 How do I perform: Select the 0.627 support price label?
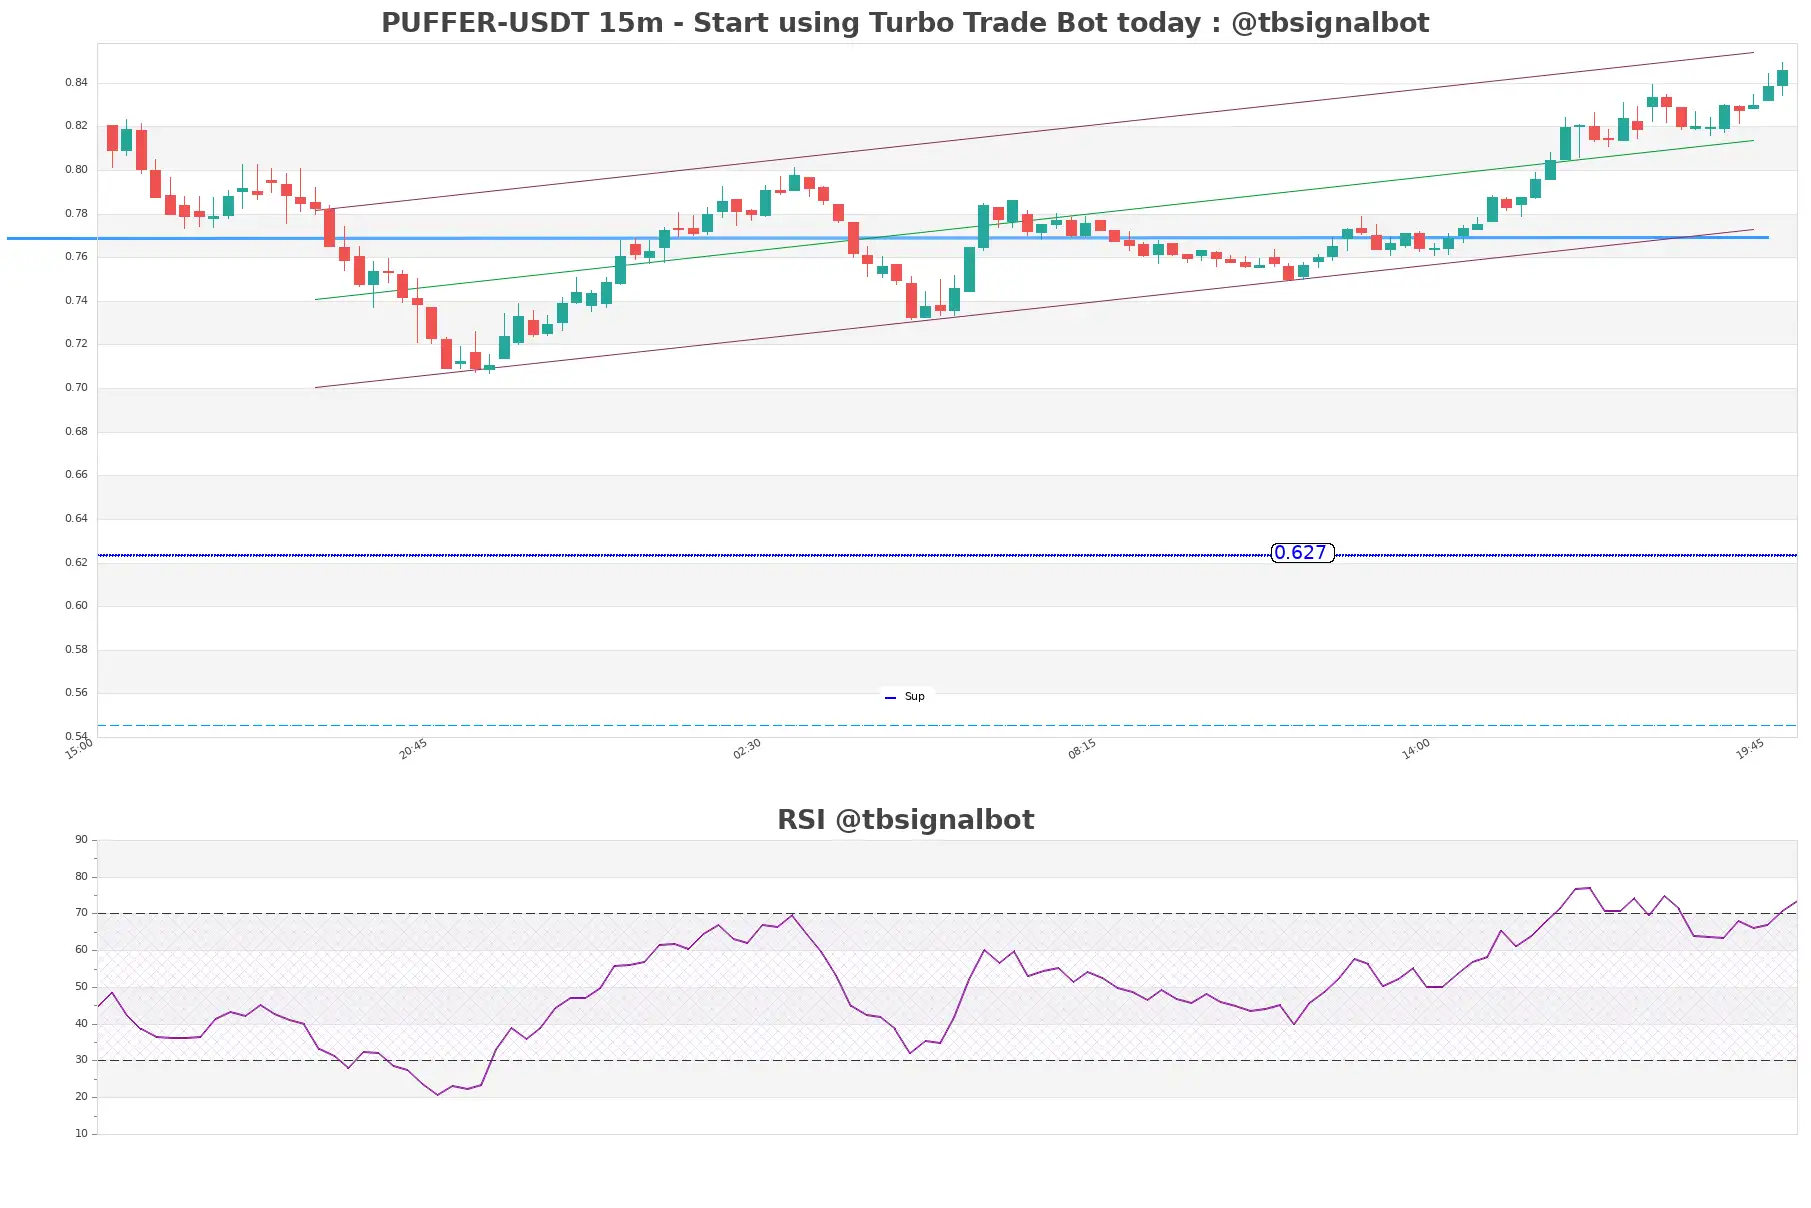click(1301, 553)
